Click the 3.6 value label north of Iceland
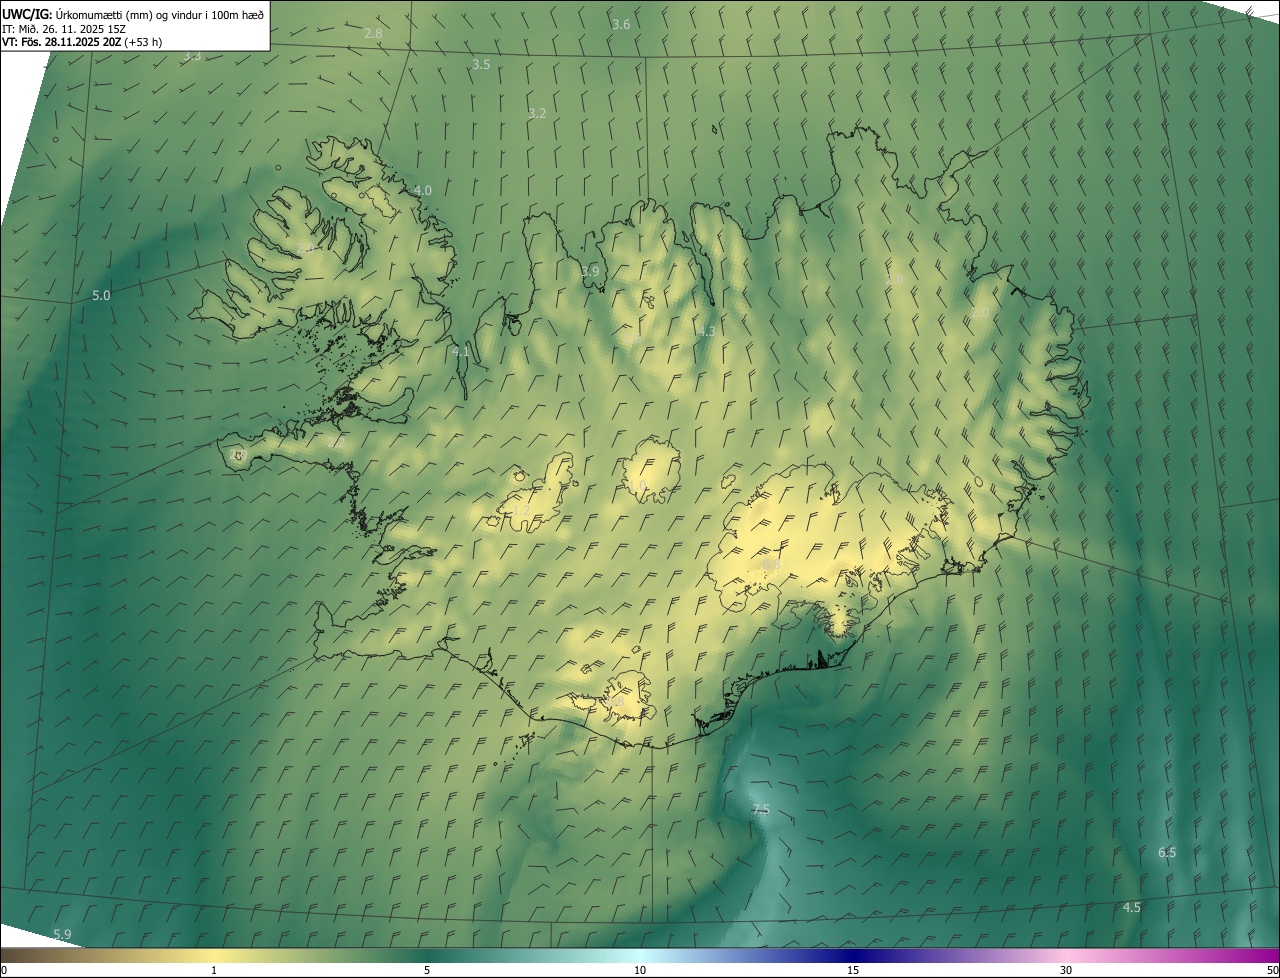 [621, 24]
